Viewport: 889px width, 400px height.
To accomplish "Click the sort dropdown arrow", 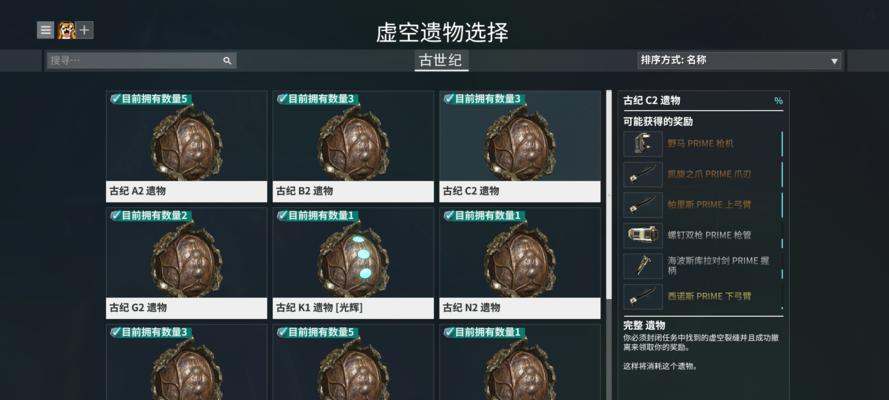I will click(x=834, y=61).
